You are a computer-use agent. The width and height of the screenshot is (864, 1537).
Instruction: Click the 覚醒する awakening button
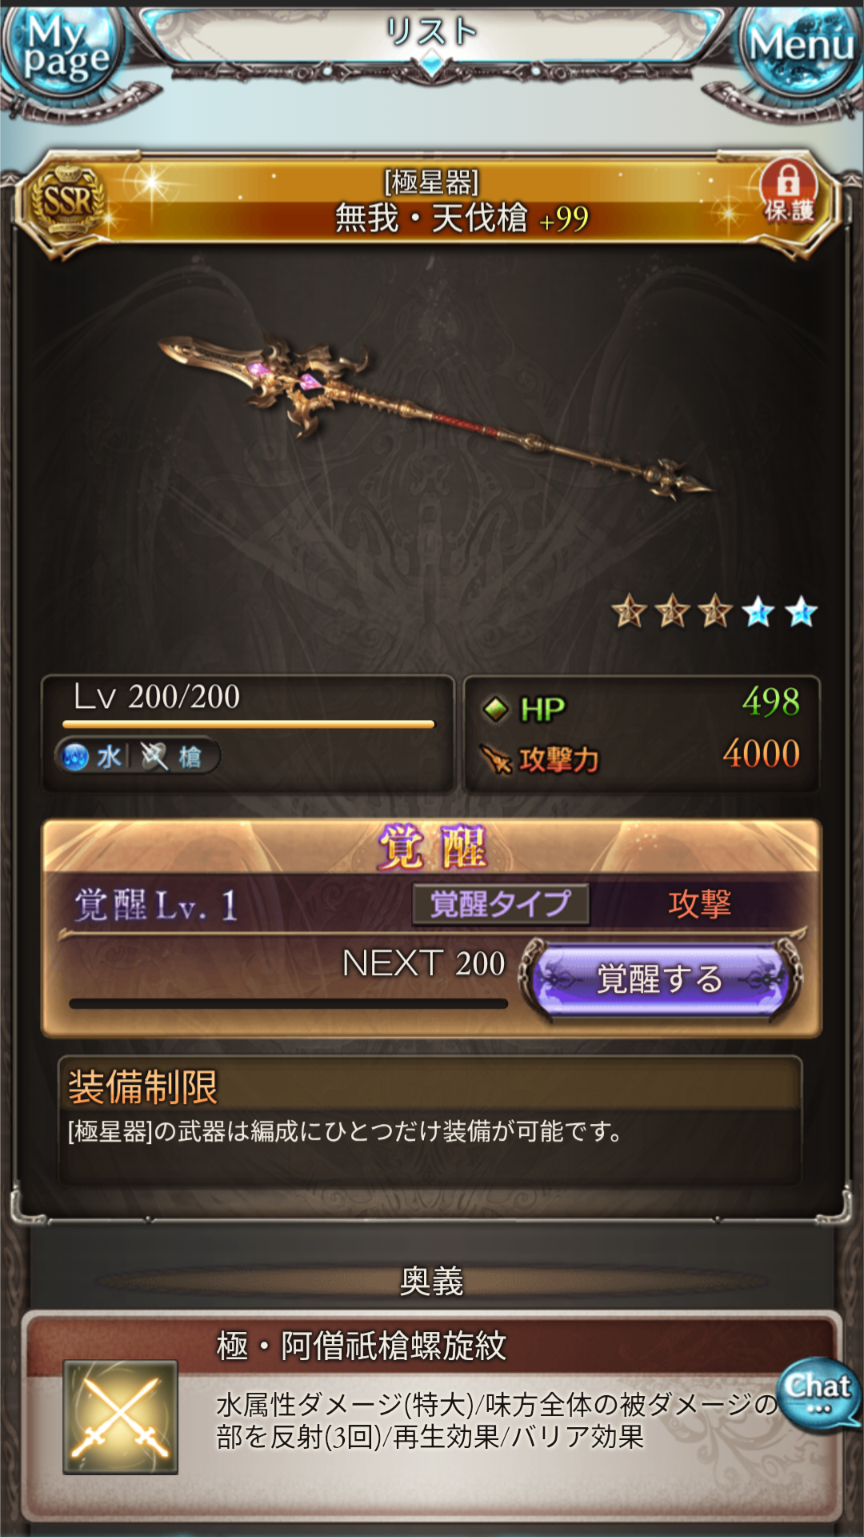pyautogui.click(x=660, y=979)
